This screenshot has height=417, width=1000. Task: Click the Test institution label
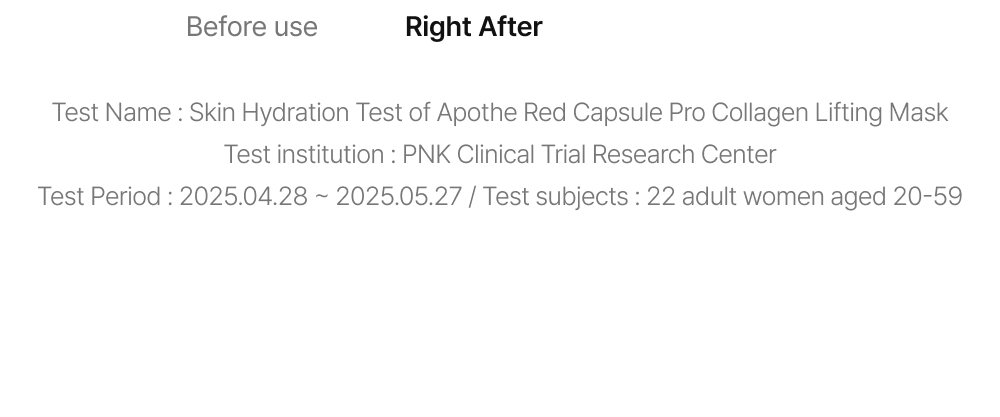click(x=304, y=155)
